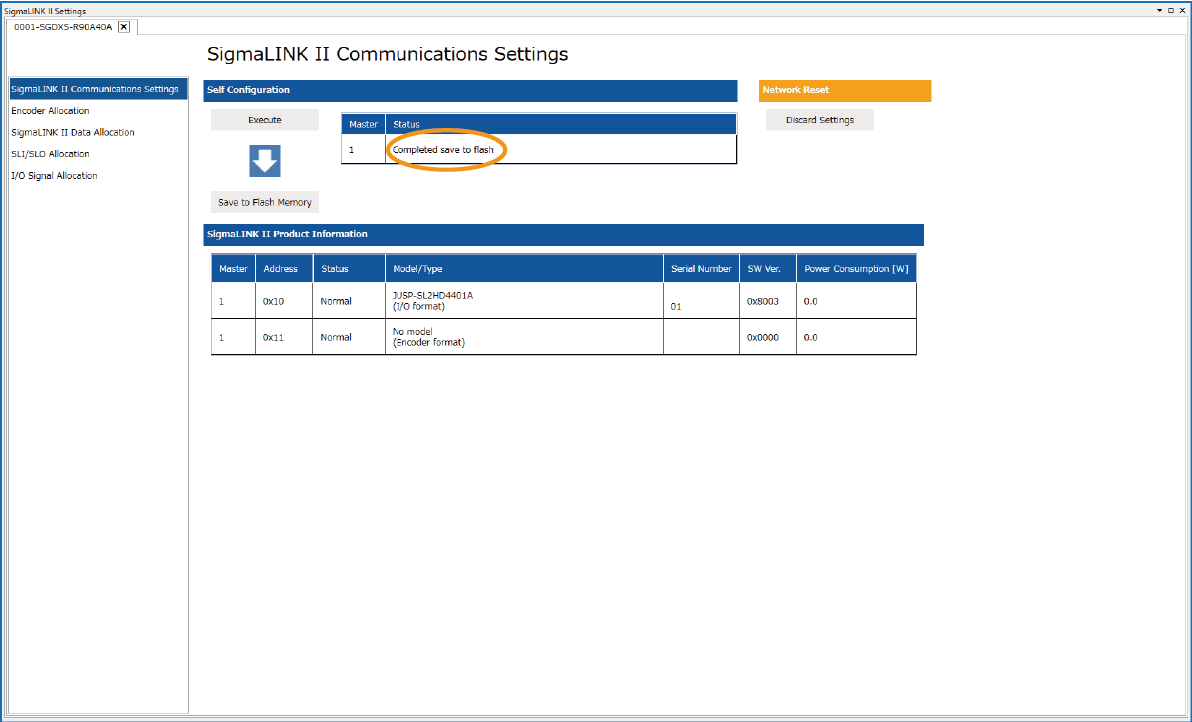
Task: Open I/O Signal Allocation section
Action: [x=54, y=176]
